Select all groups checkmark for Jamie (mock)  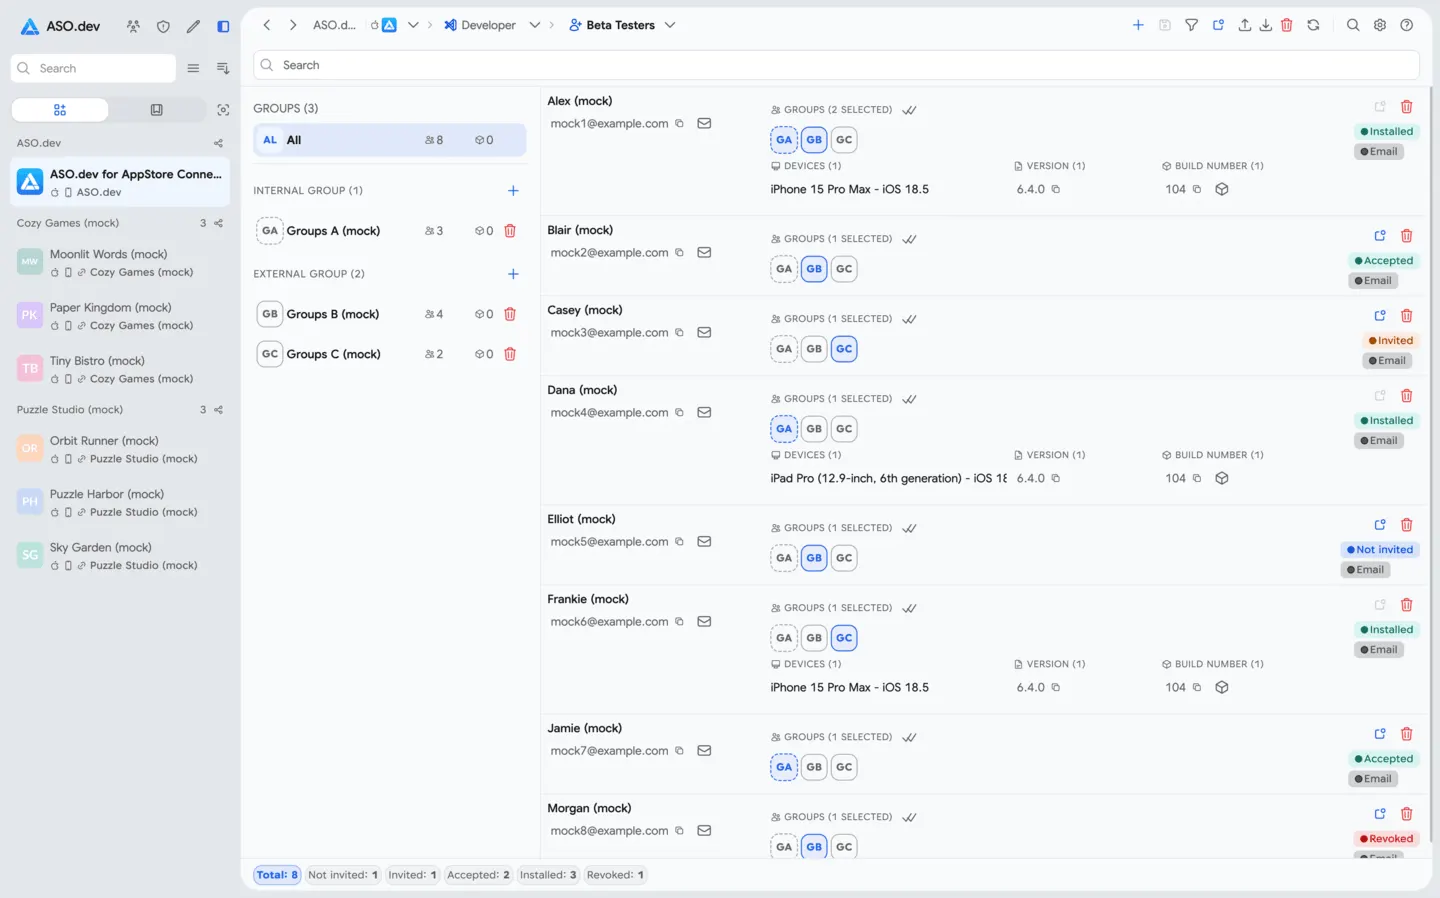909,737
